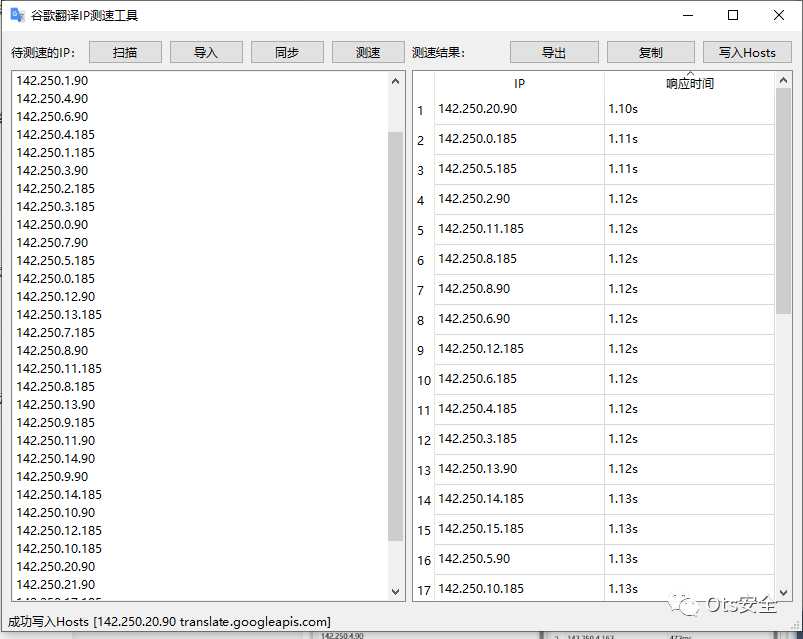This screenshot has width=803, height=639.
Task: Click the results table scrollbar thumb
Action: [x=783, y=201]
